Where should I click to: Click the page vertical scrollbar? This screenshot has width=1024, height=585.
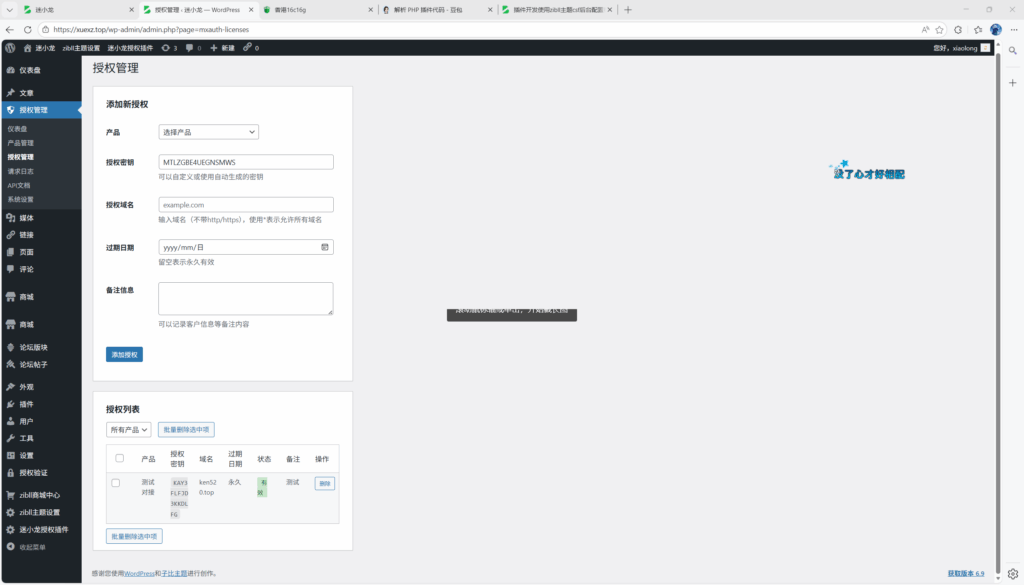(x=996, y=300)
